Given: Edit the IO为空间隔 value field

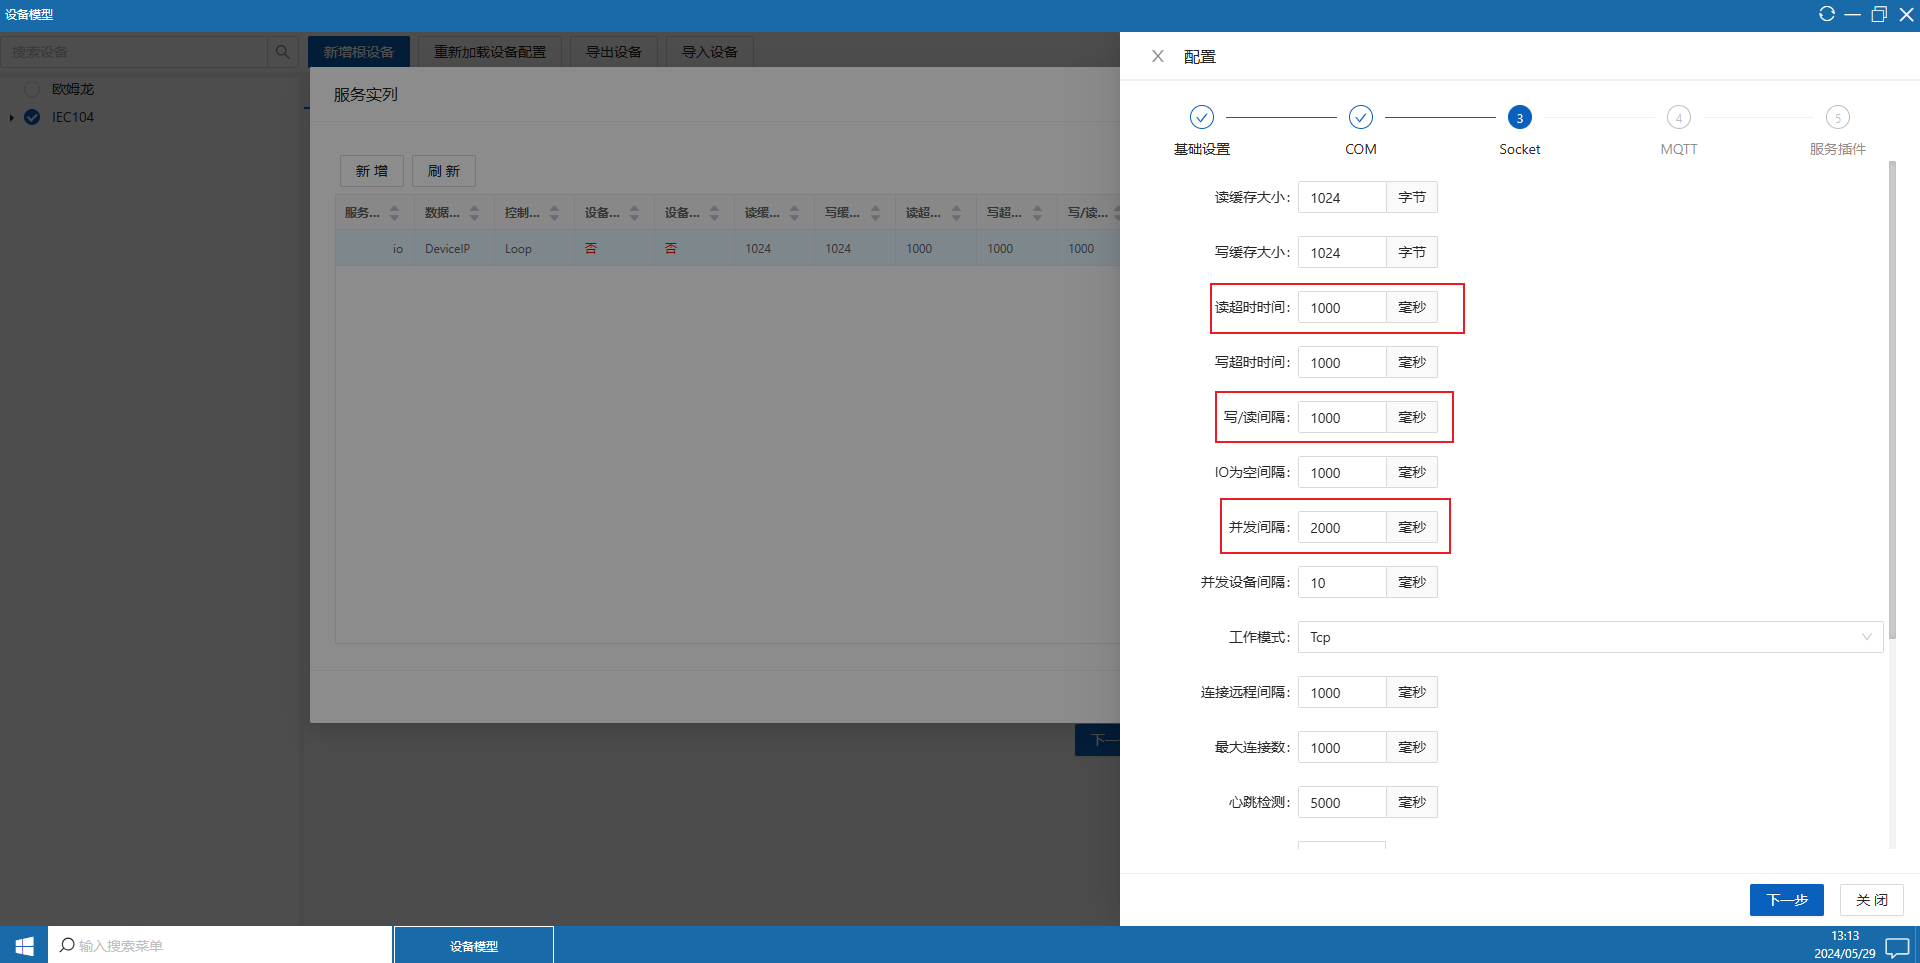Looking at the screenshot, I should pyautogui.click(x=1342, y=473).
